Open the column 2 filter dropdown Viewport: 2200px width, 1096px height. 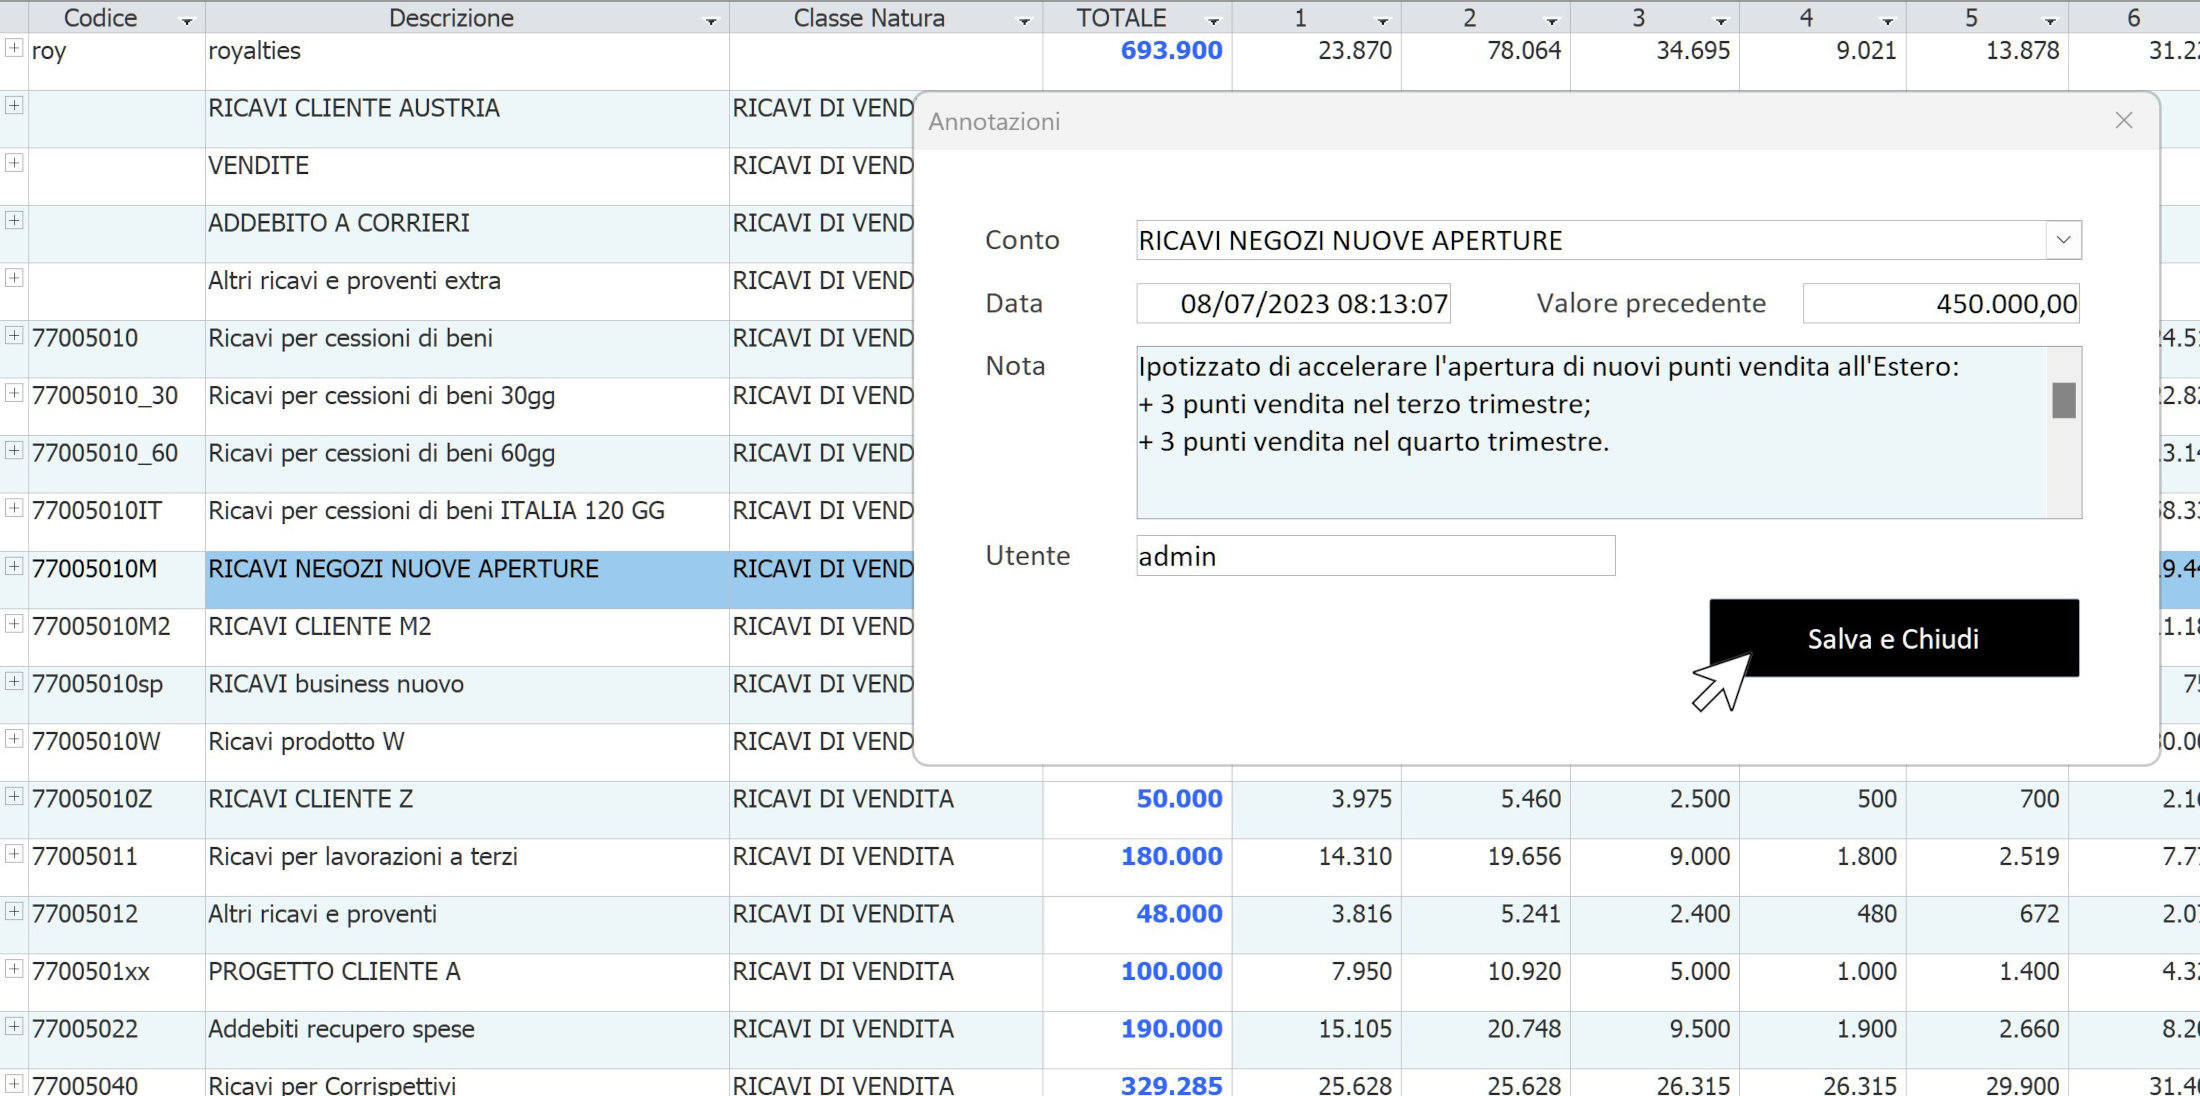click(x=1552, y=20)
